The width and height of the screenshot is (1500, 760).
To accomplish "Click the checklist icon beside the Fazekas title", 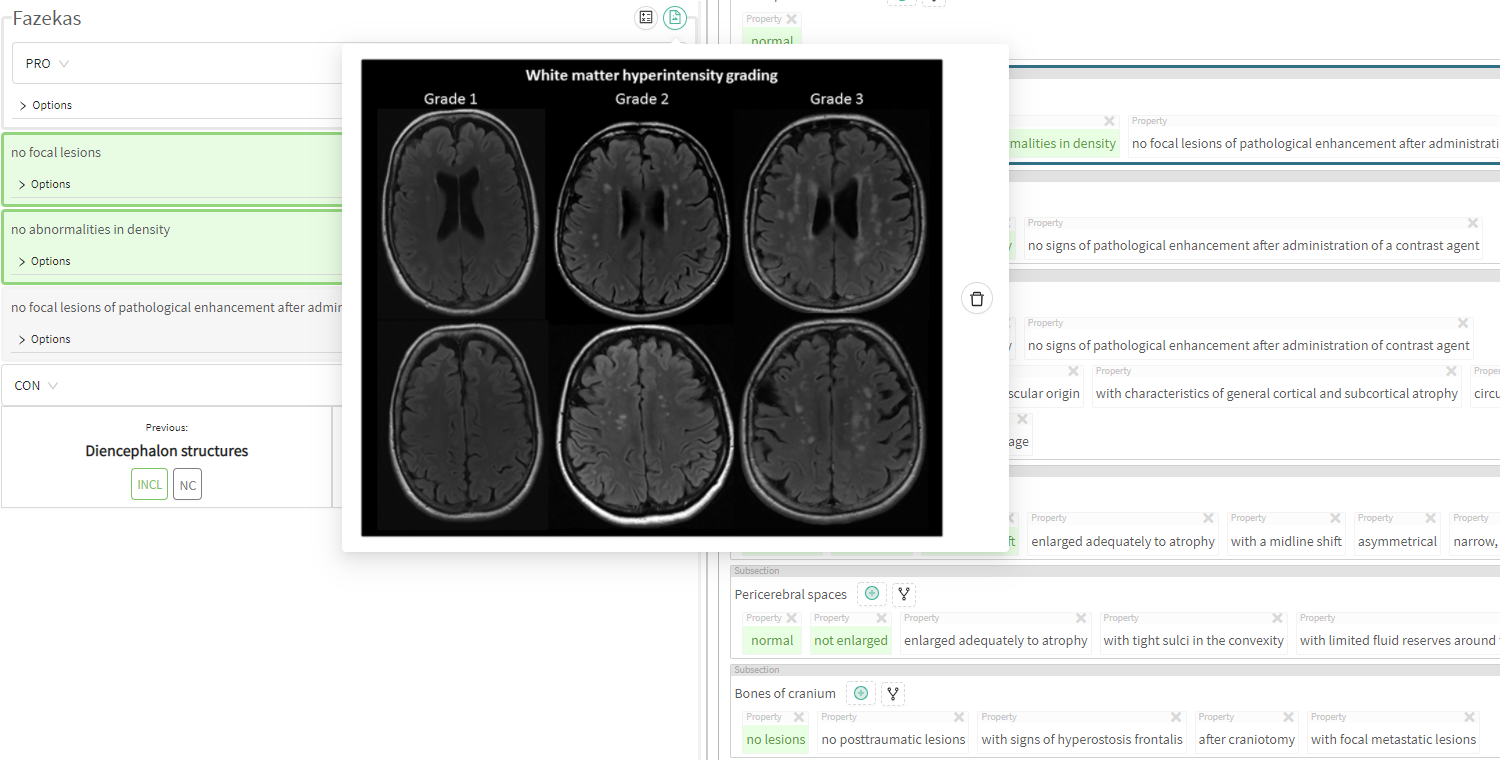I will coord(646,17).
